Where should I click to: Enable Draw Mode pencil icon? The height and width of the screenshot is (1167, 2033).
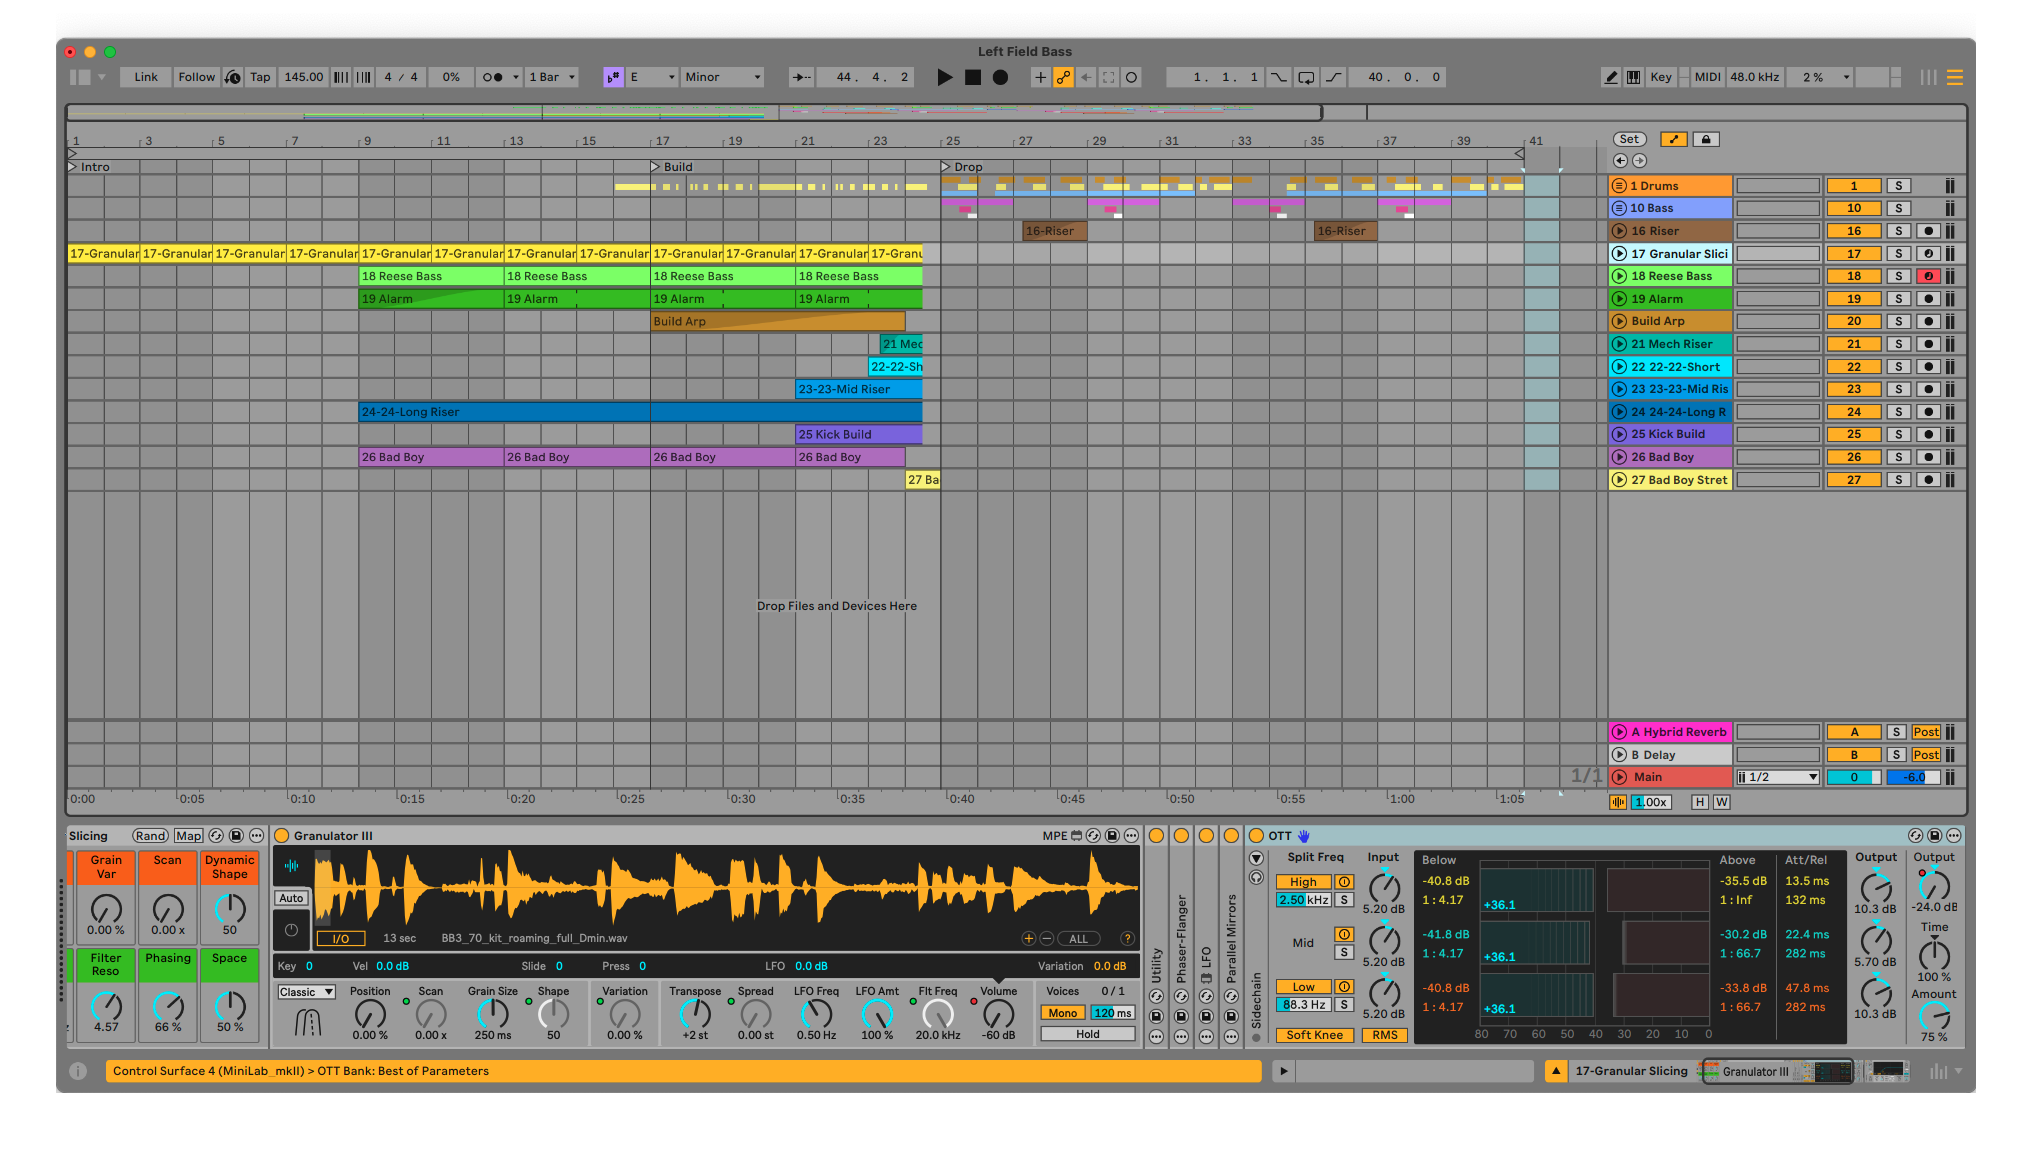(1610, 77)
